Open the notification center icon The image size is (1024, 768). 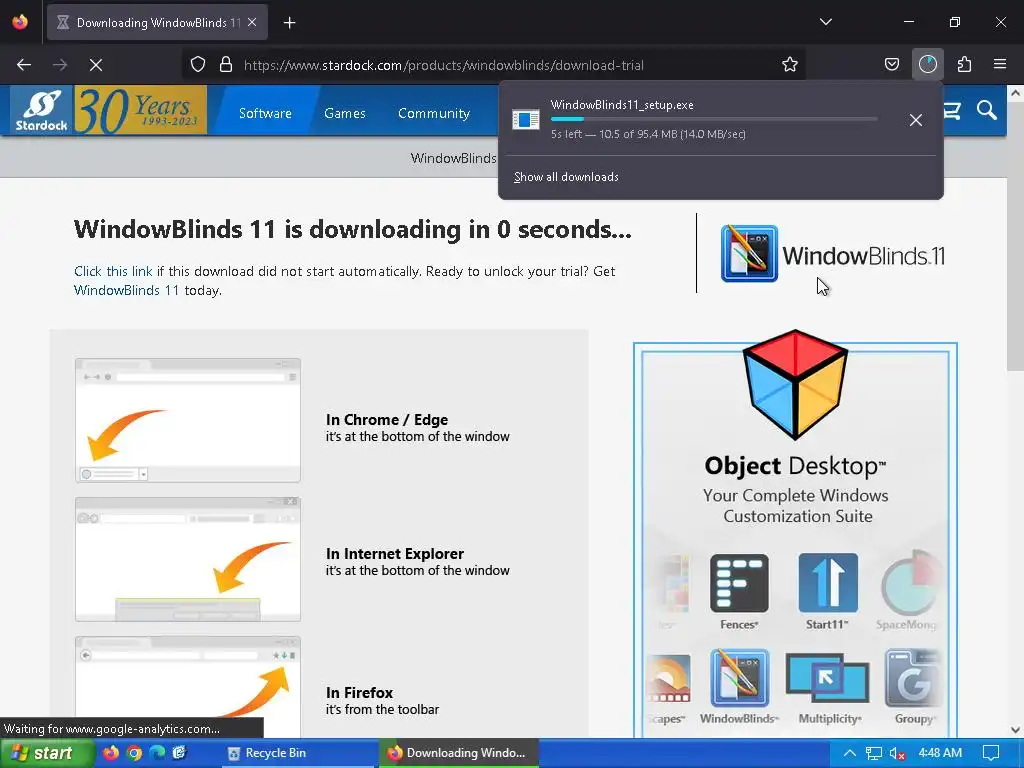coord(991,753)
